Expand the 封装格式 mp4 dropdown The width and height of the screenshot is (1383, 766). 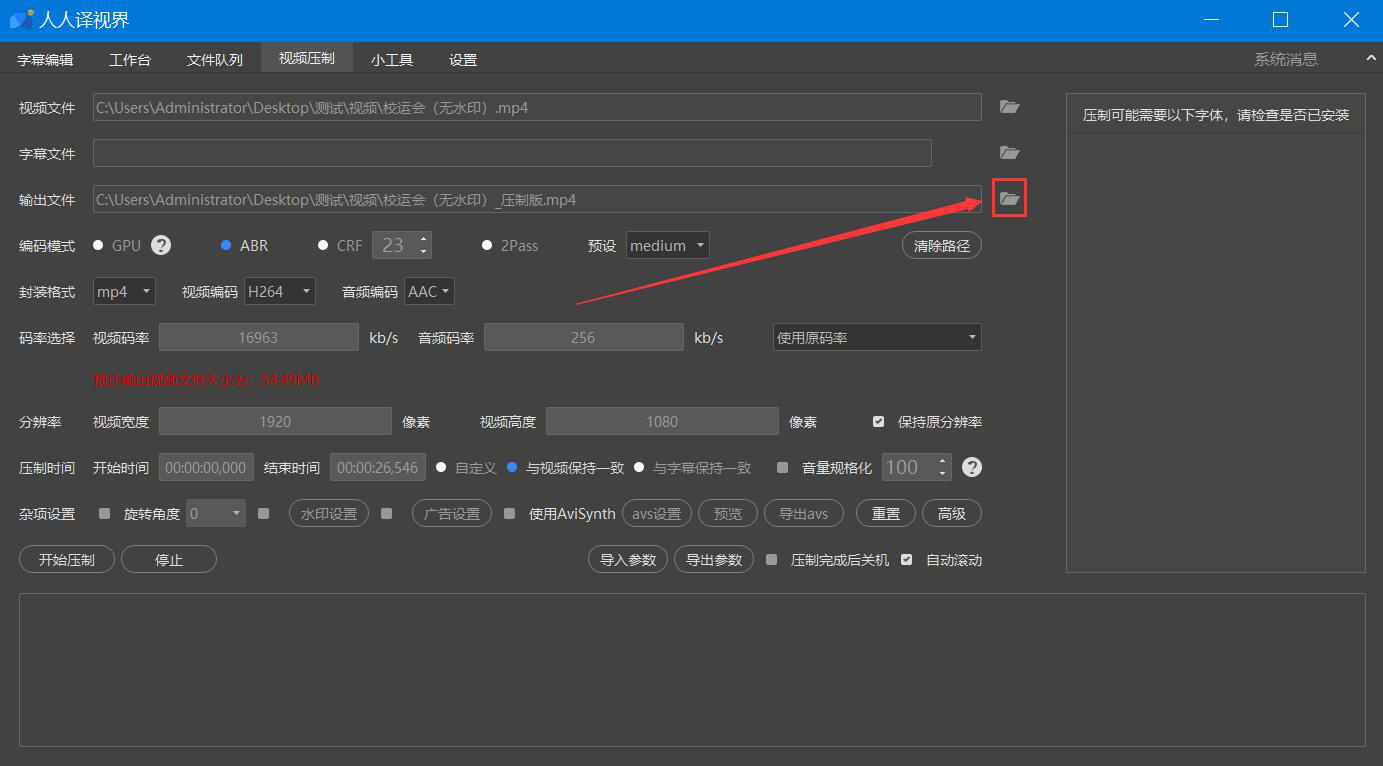[124, 291]
